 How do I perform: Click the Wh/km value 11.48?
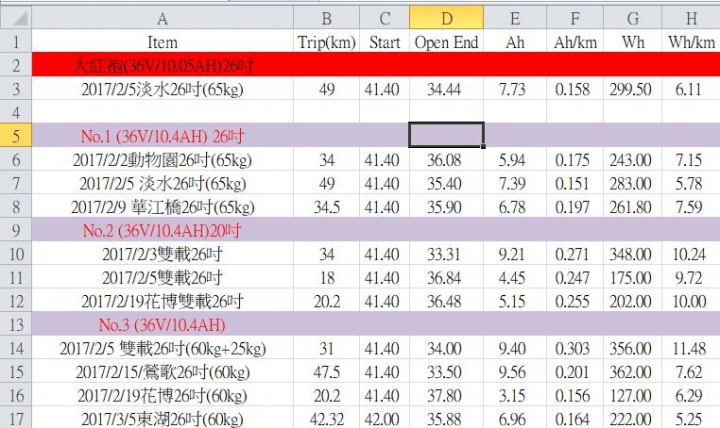[x=691, y=348]
